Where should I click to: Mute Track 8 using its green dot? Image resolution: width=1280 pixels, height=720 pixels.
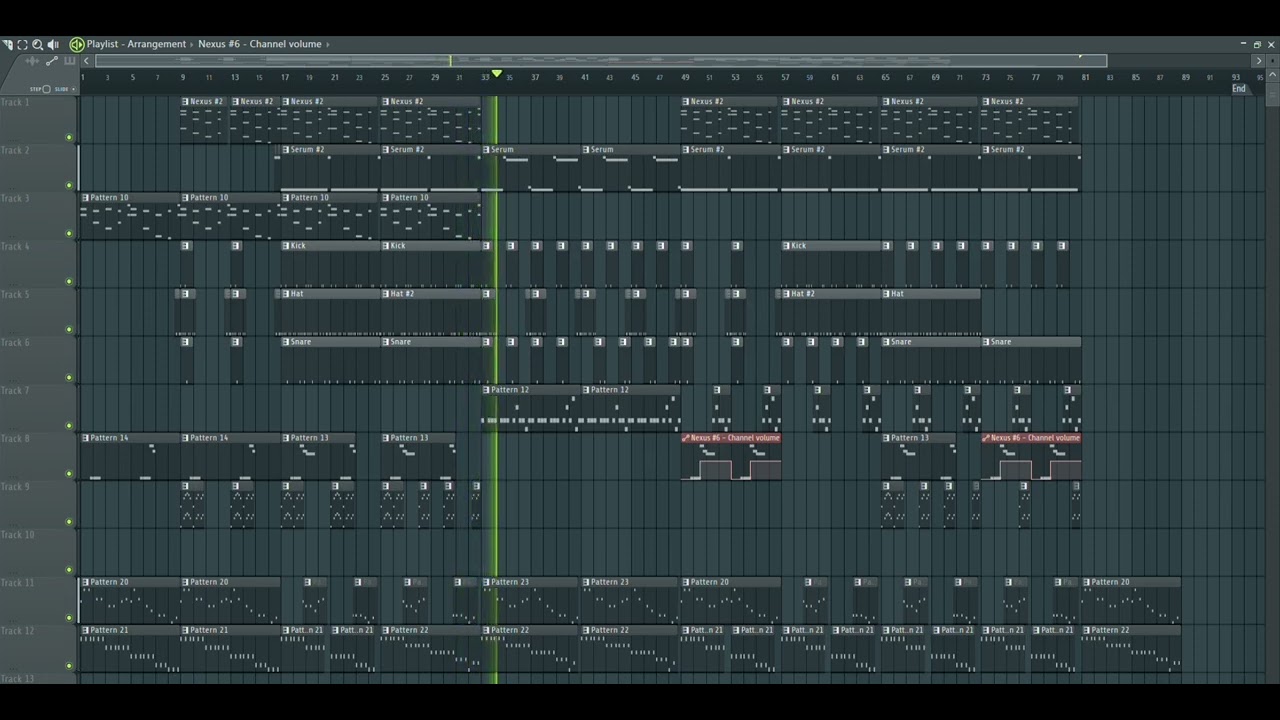69,473
